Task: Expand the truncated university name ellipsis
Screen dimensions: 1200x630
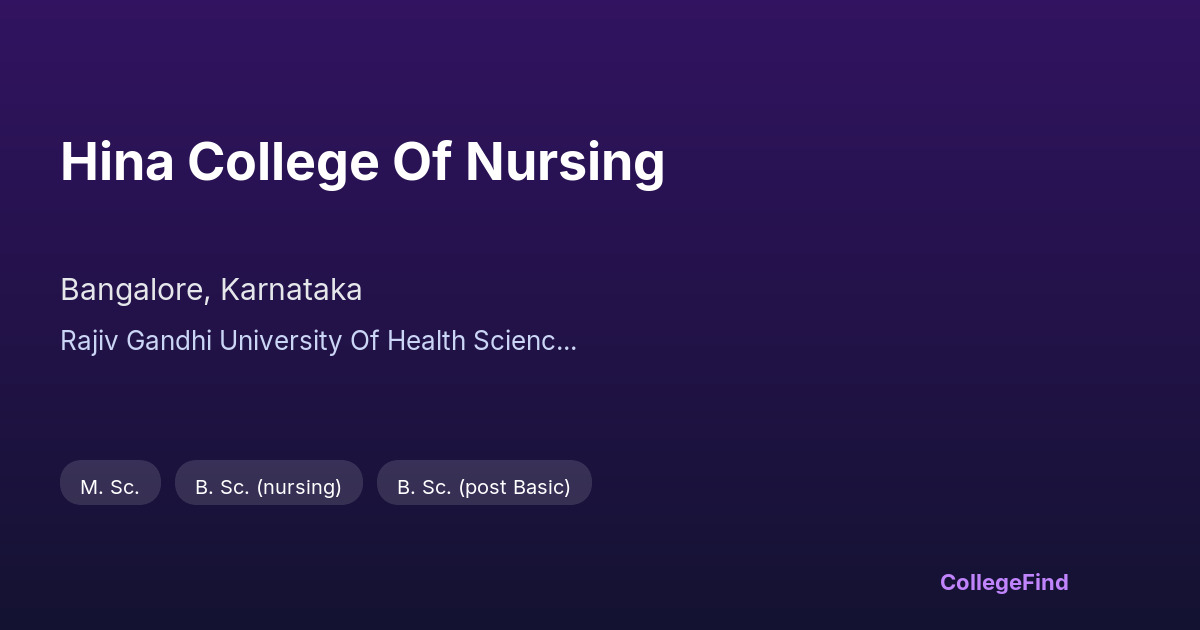Action: click(x=568, y=341)
